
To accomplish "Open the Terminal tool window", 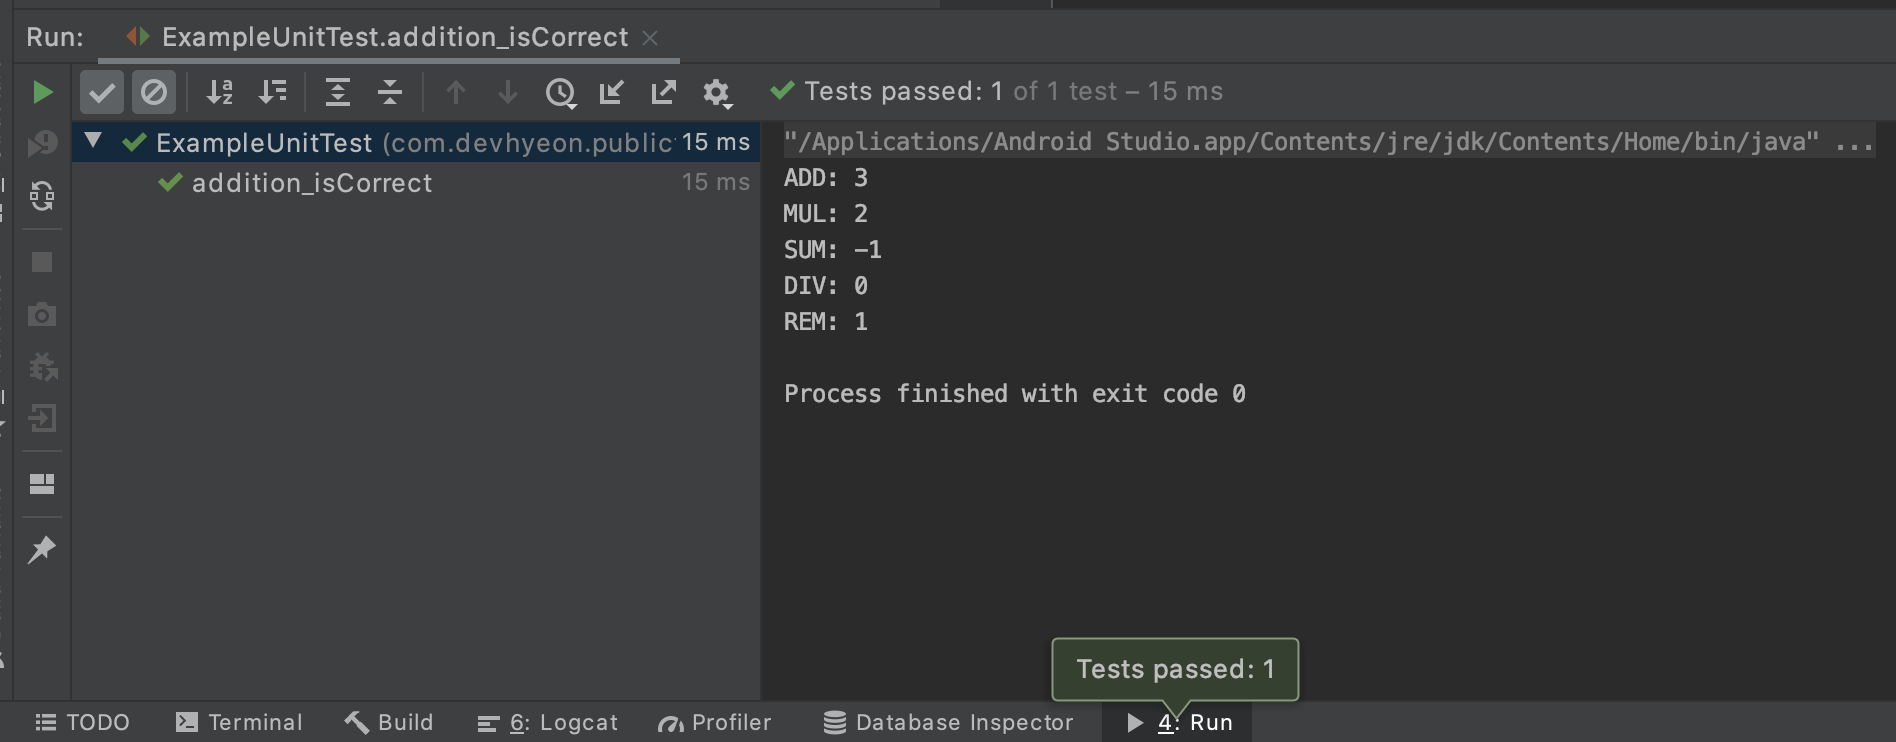I will (239, 722).
